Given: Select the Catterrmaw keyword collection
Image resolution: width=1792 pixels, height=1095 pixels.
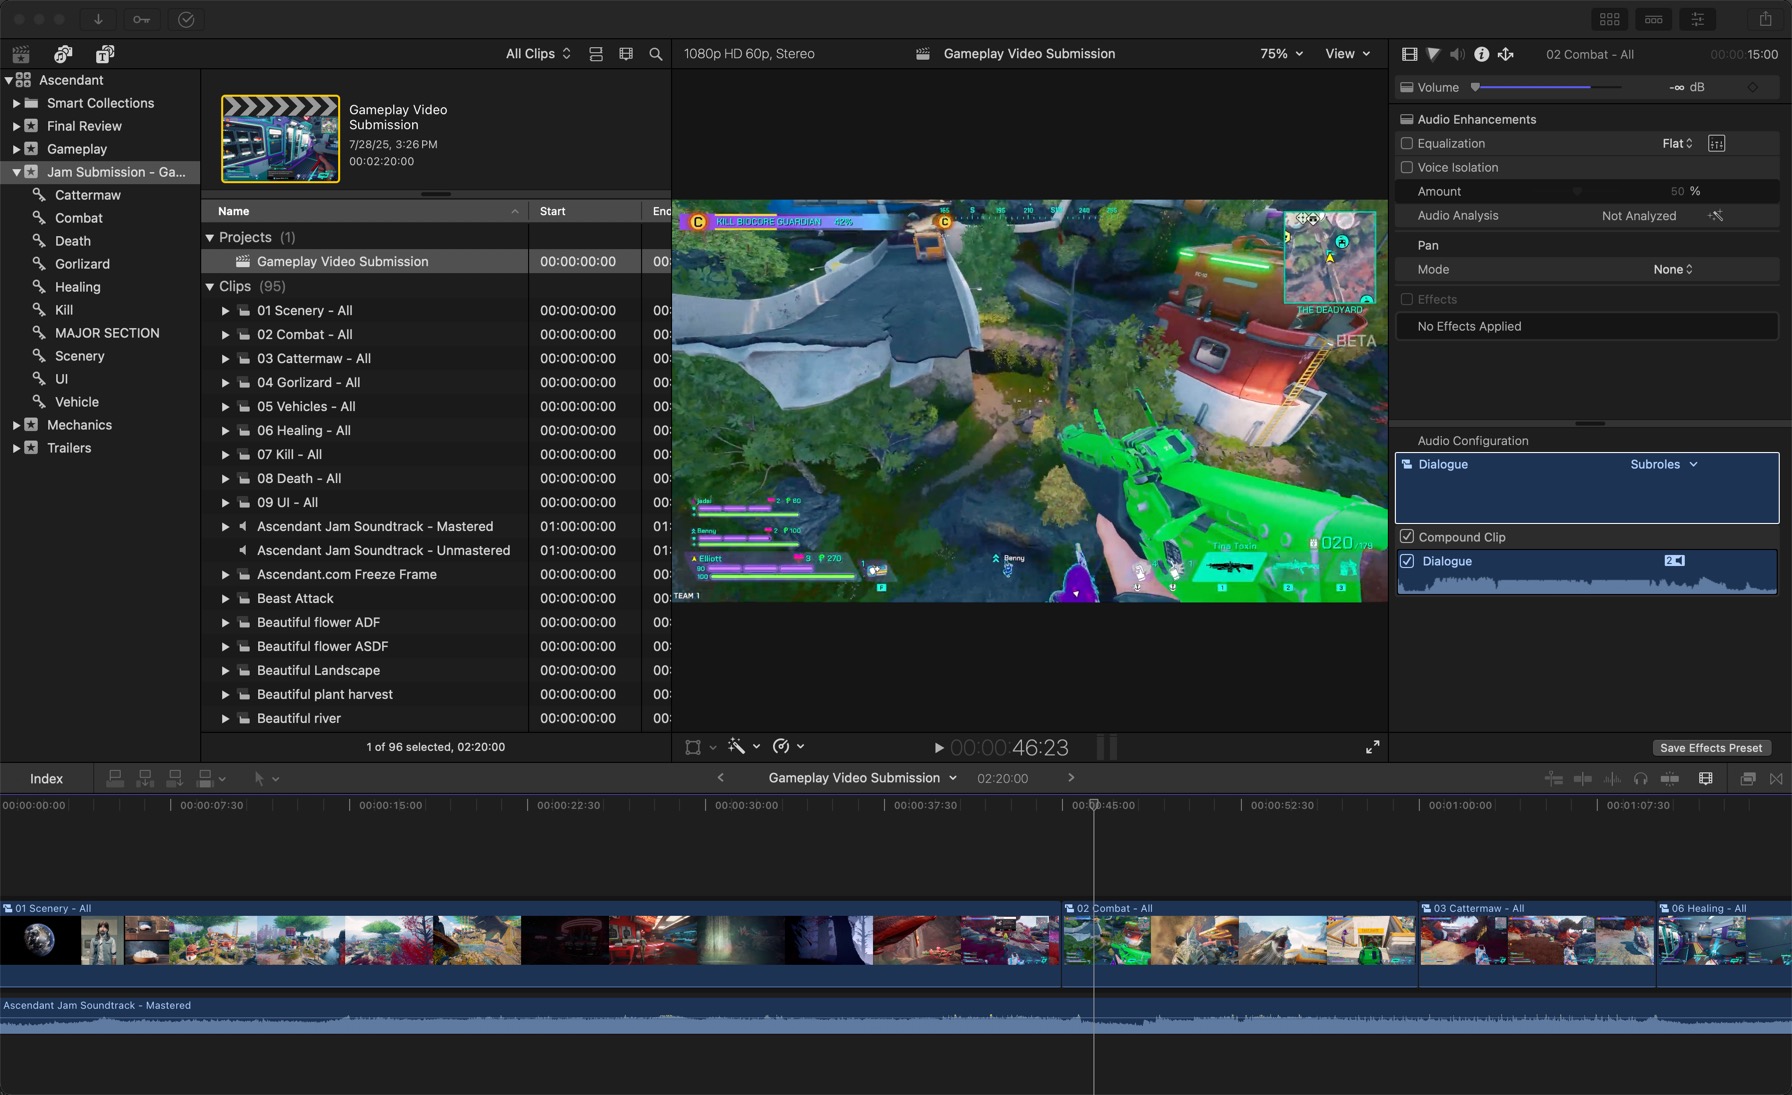Looking at the screenshot, I should click(x=88, y=195).
